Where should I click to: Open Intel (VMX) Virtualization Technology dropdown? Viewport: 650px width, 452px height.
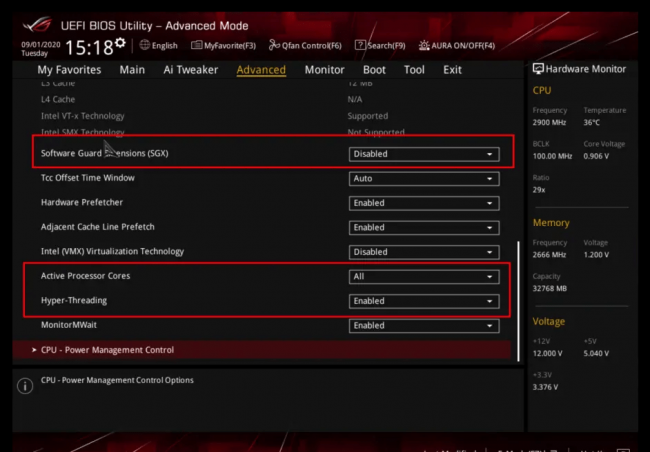click(x=424, y=252)
